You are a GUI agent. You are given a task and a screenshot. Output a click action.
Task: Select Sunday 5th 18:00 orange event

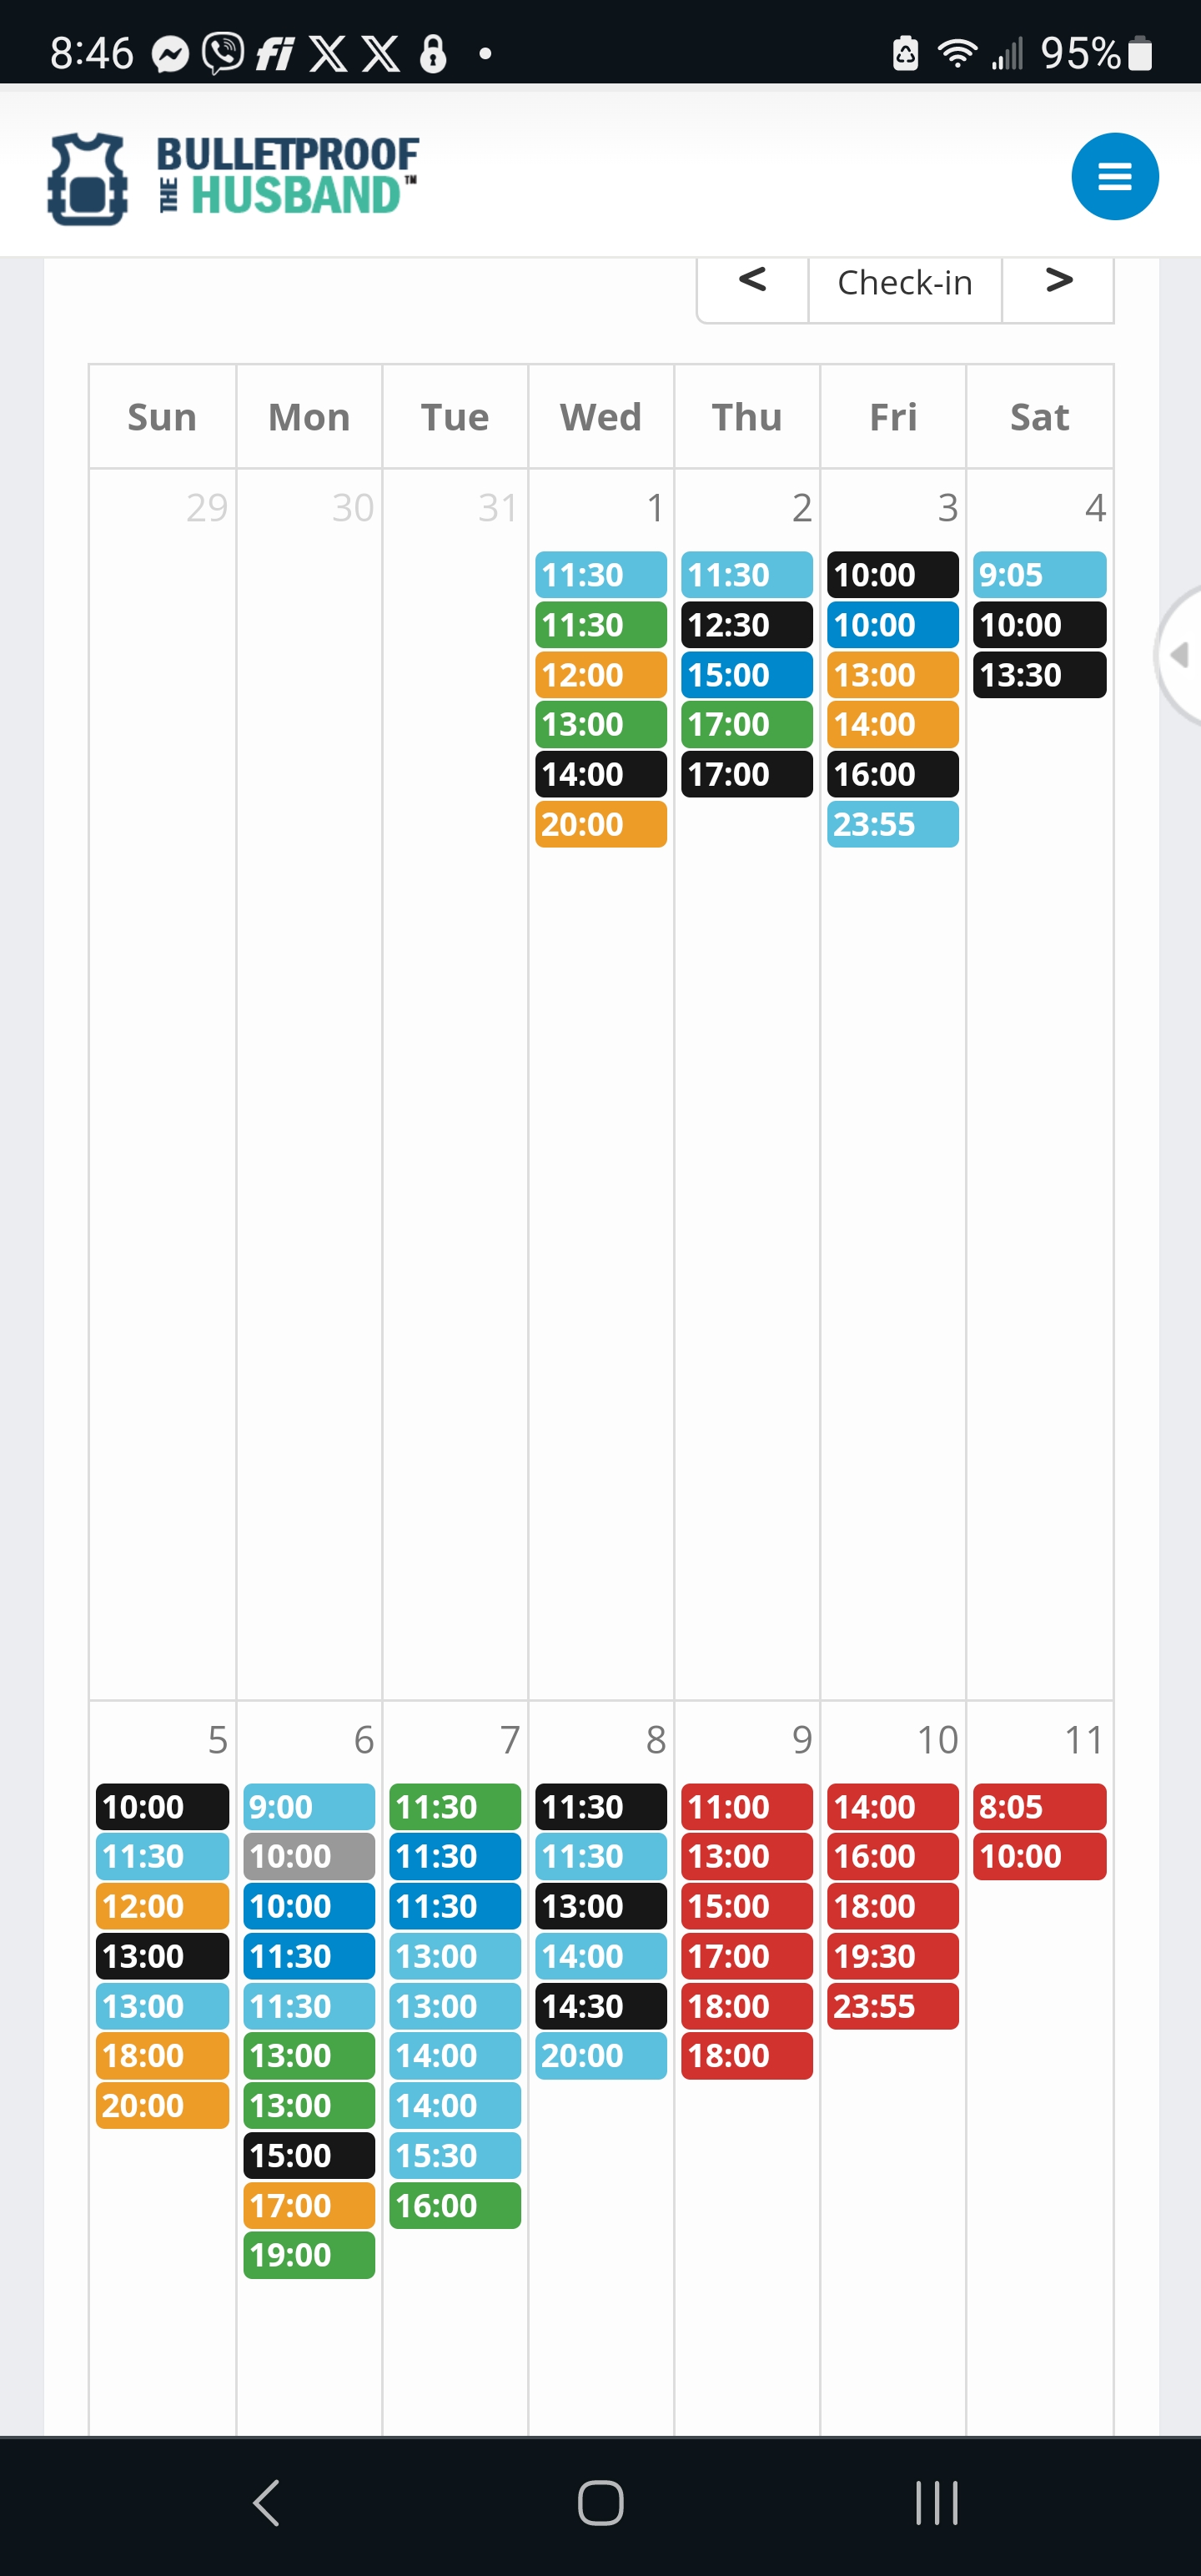(162, 2055)
